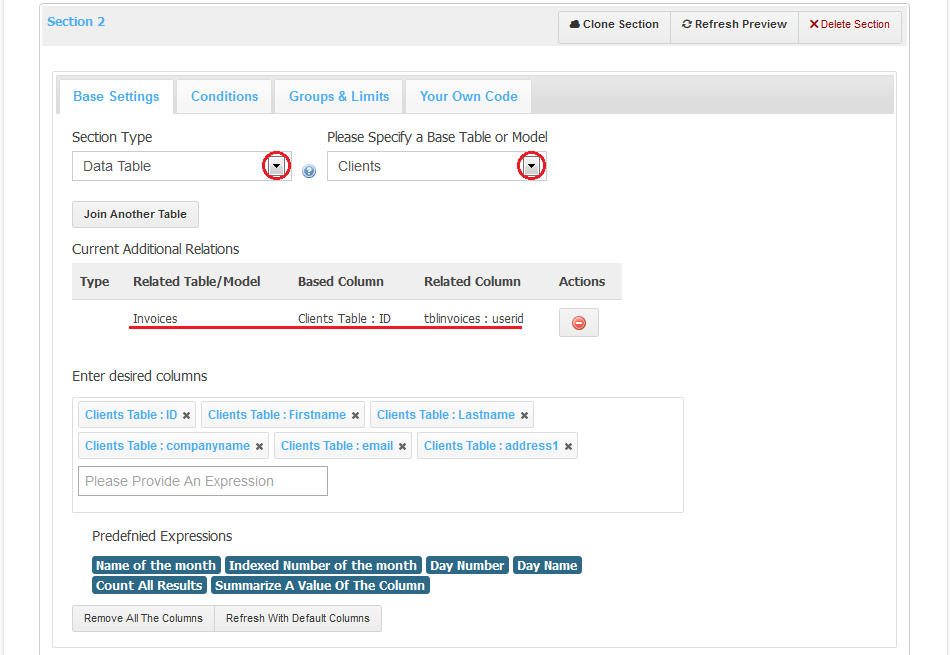Open the Base Table or Model dropdown arrow

pyautogui.click(x=531, y=166)
